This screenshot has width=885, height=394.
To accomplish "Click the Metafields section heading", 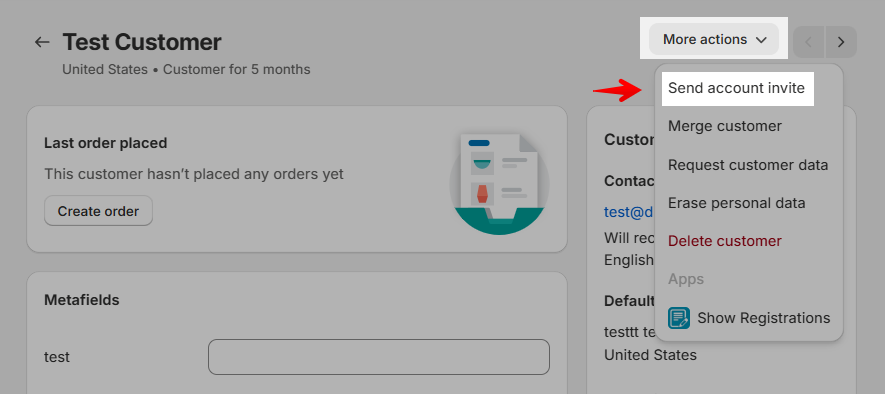I will (x=81, y=300).
